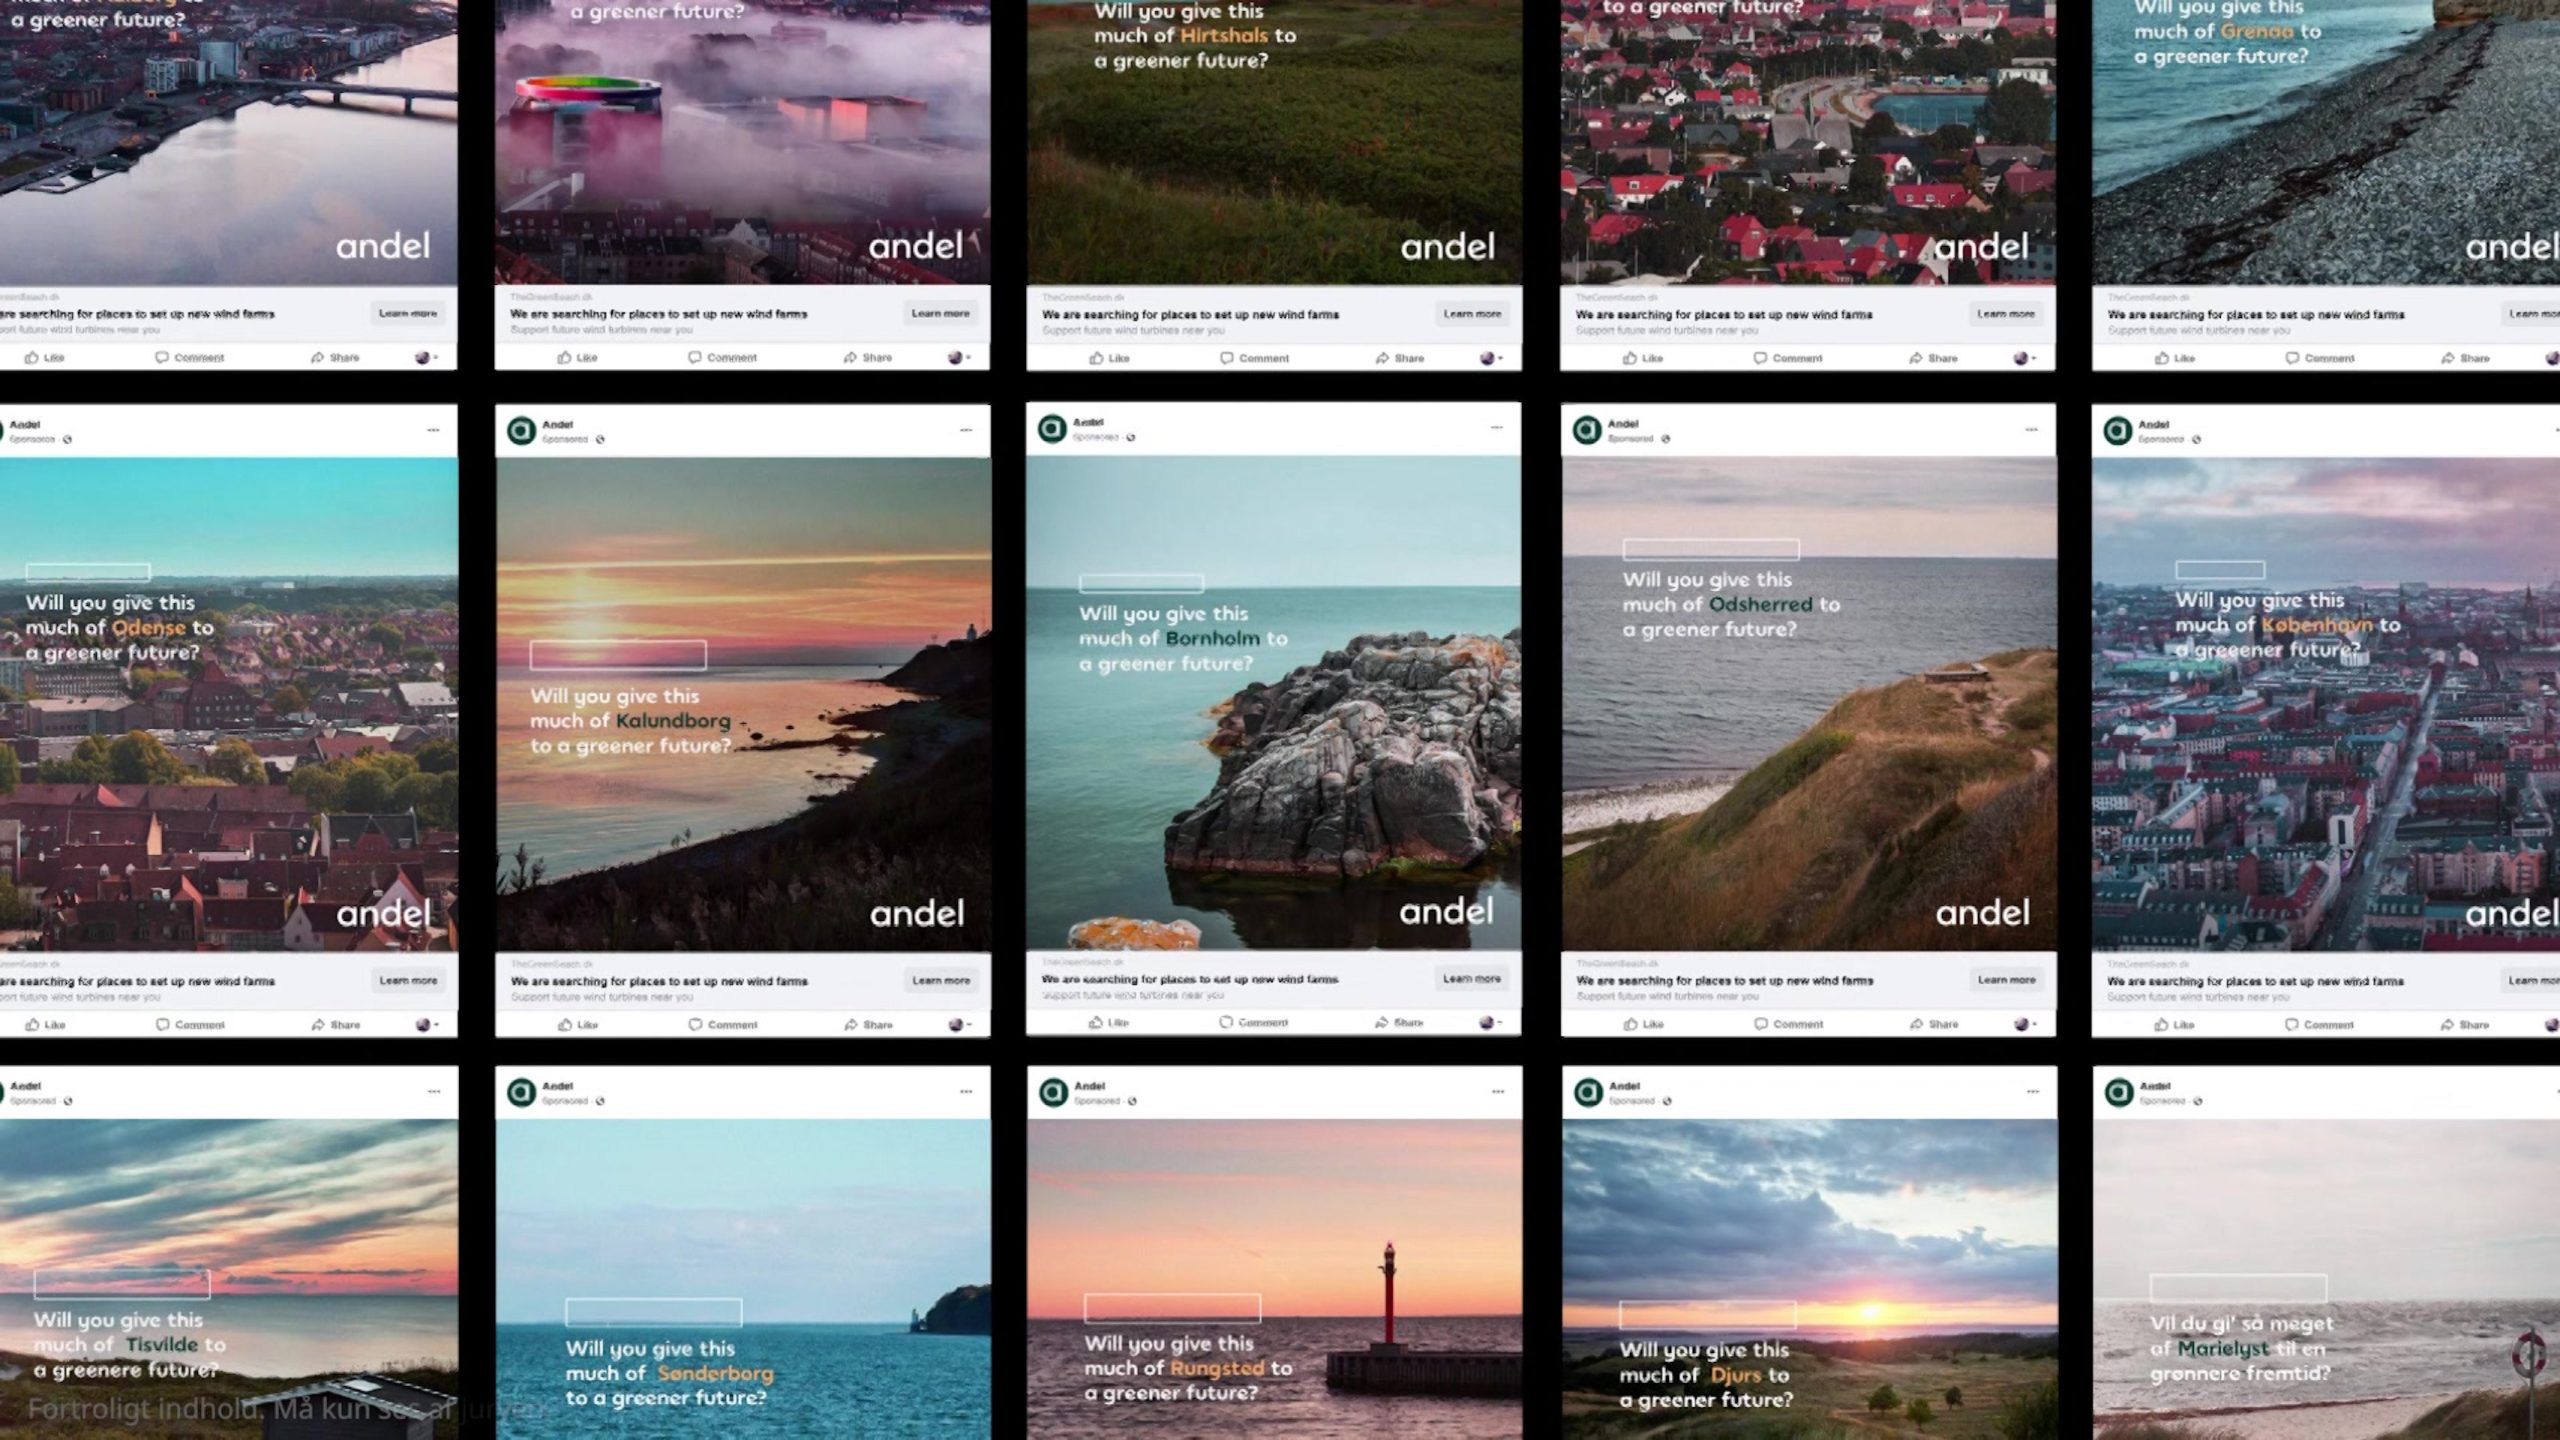This screenshot has height=1440, width=2560.
Task: Open wind farms headline link on Kalundborg ad
Action: 659,982
